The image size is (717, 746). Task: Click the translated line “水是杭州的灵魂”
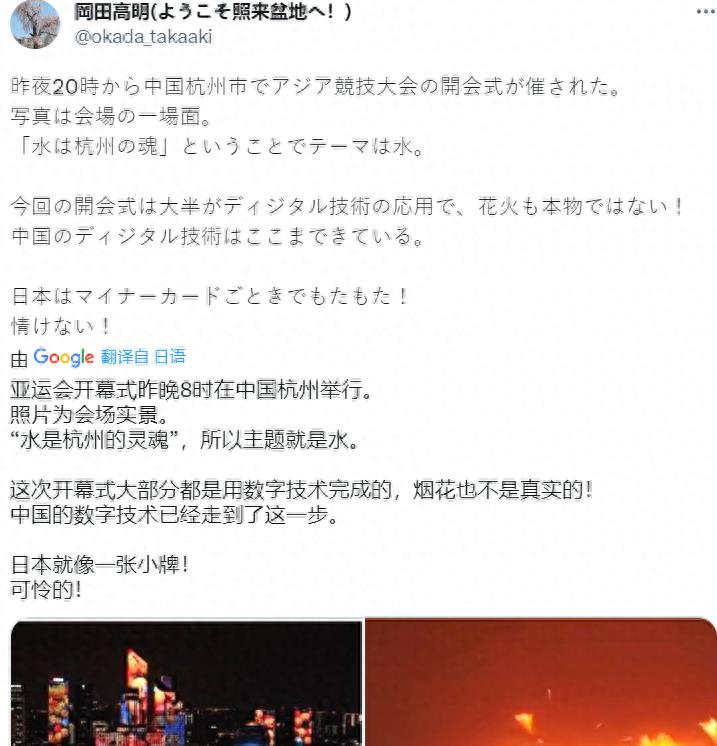(x=184, y=440)
